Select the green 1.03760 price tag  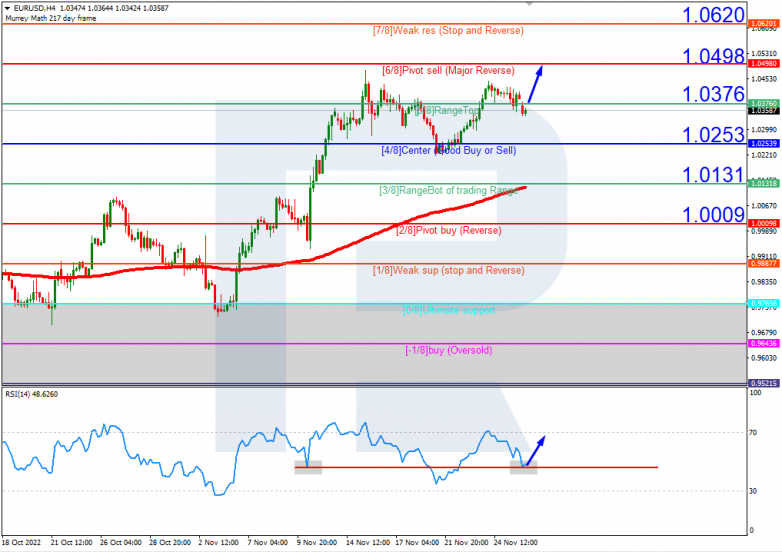764,103
